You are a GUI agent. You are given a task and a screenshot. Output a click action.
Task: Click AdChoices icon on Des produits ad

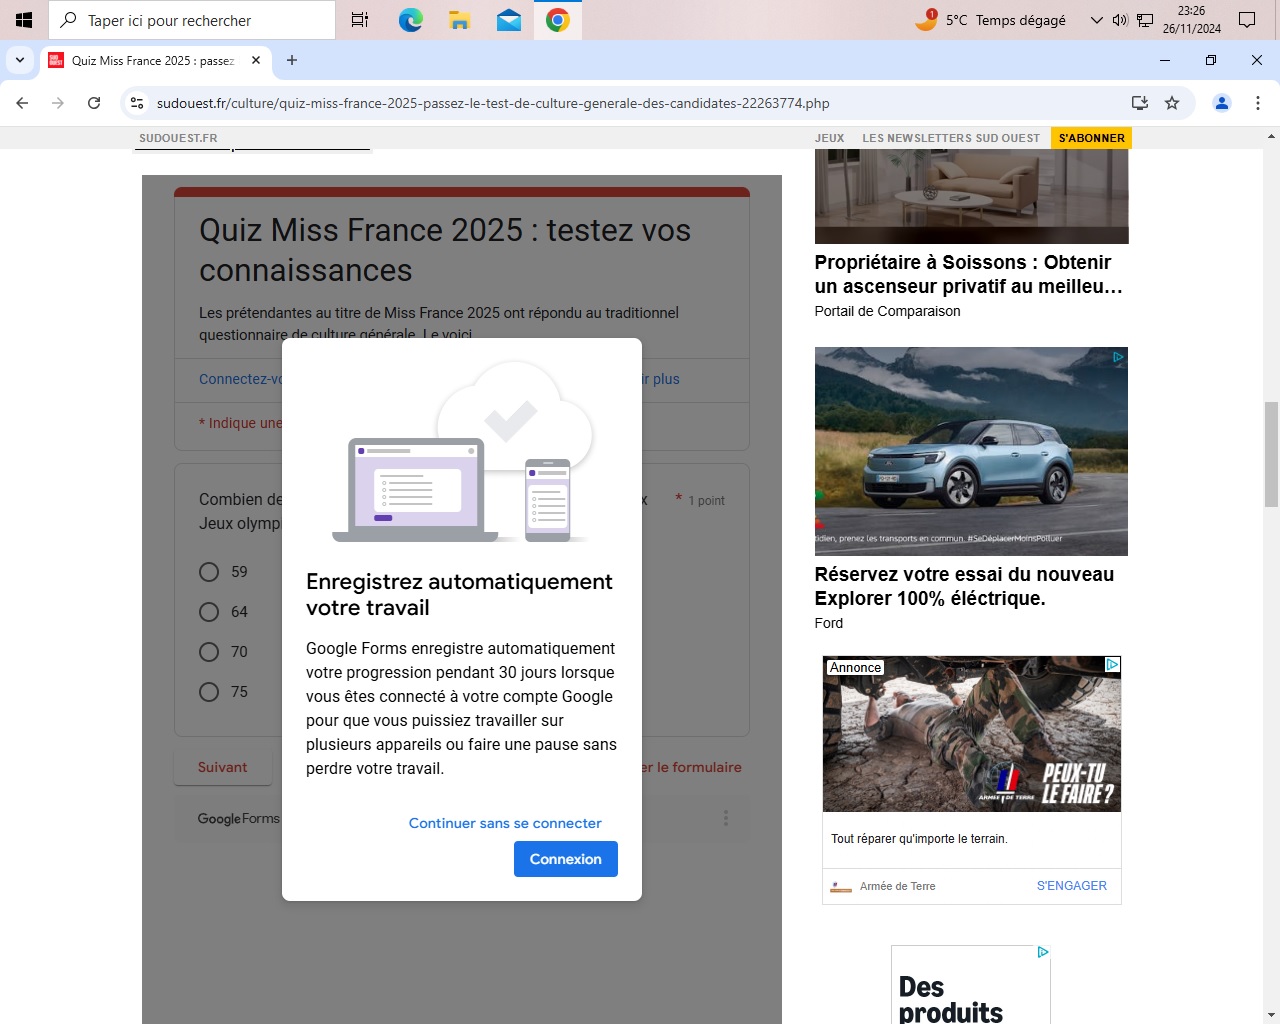coord(1042,953)
